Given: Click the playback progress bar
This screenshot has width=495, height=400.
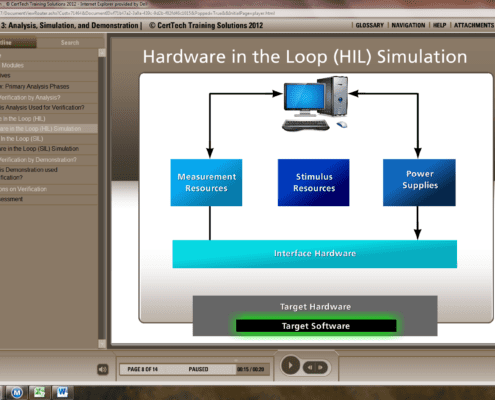Looking at the screenshot, I should [x=194, y=369].
